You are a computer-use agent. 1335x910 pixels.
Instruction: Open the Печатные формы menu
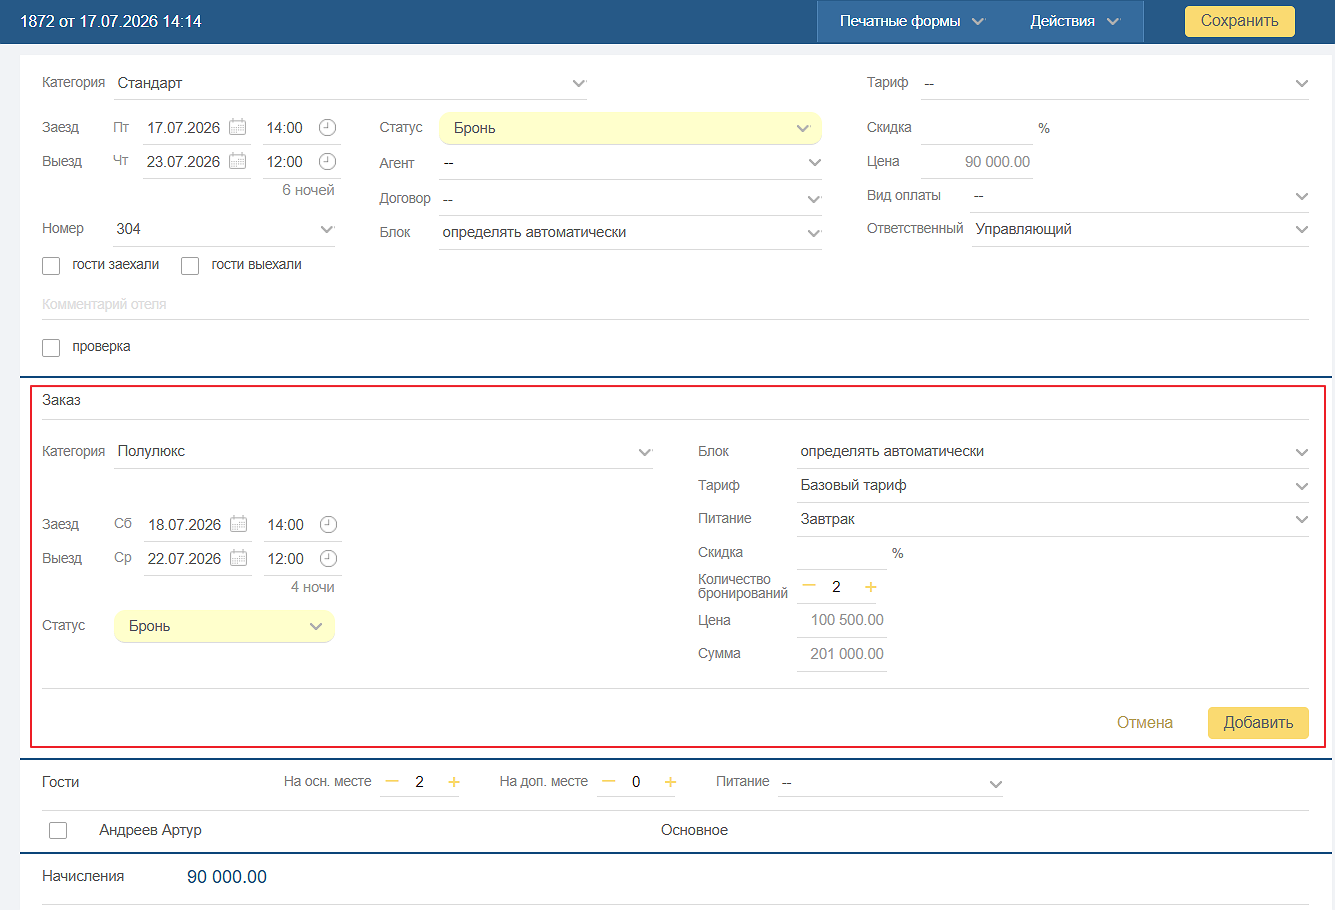911,21
